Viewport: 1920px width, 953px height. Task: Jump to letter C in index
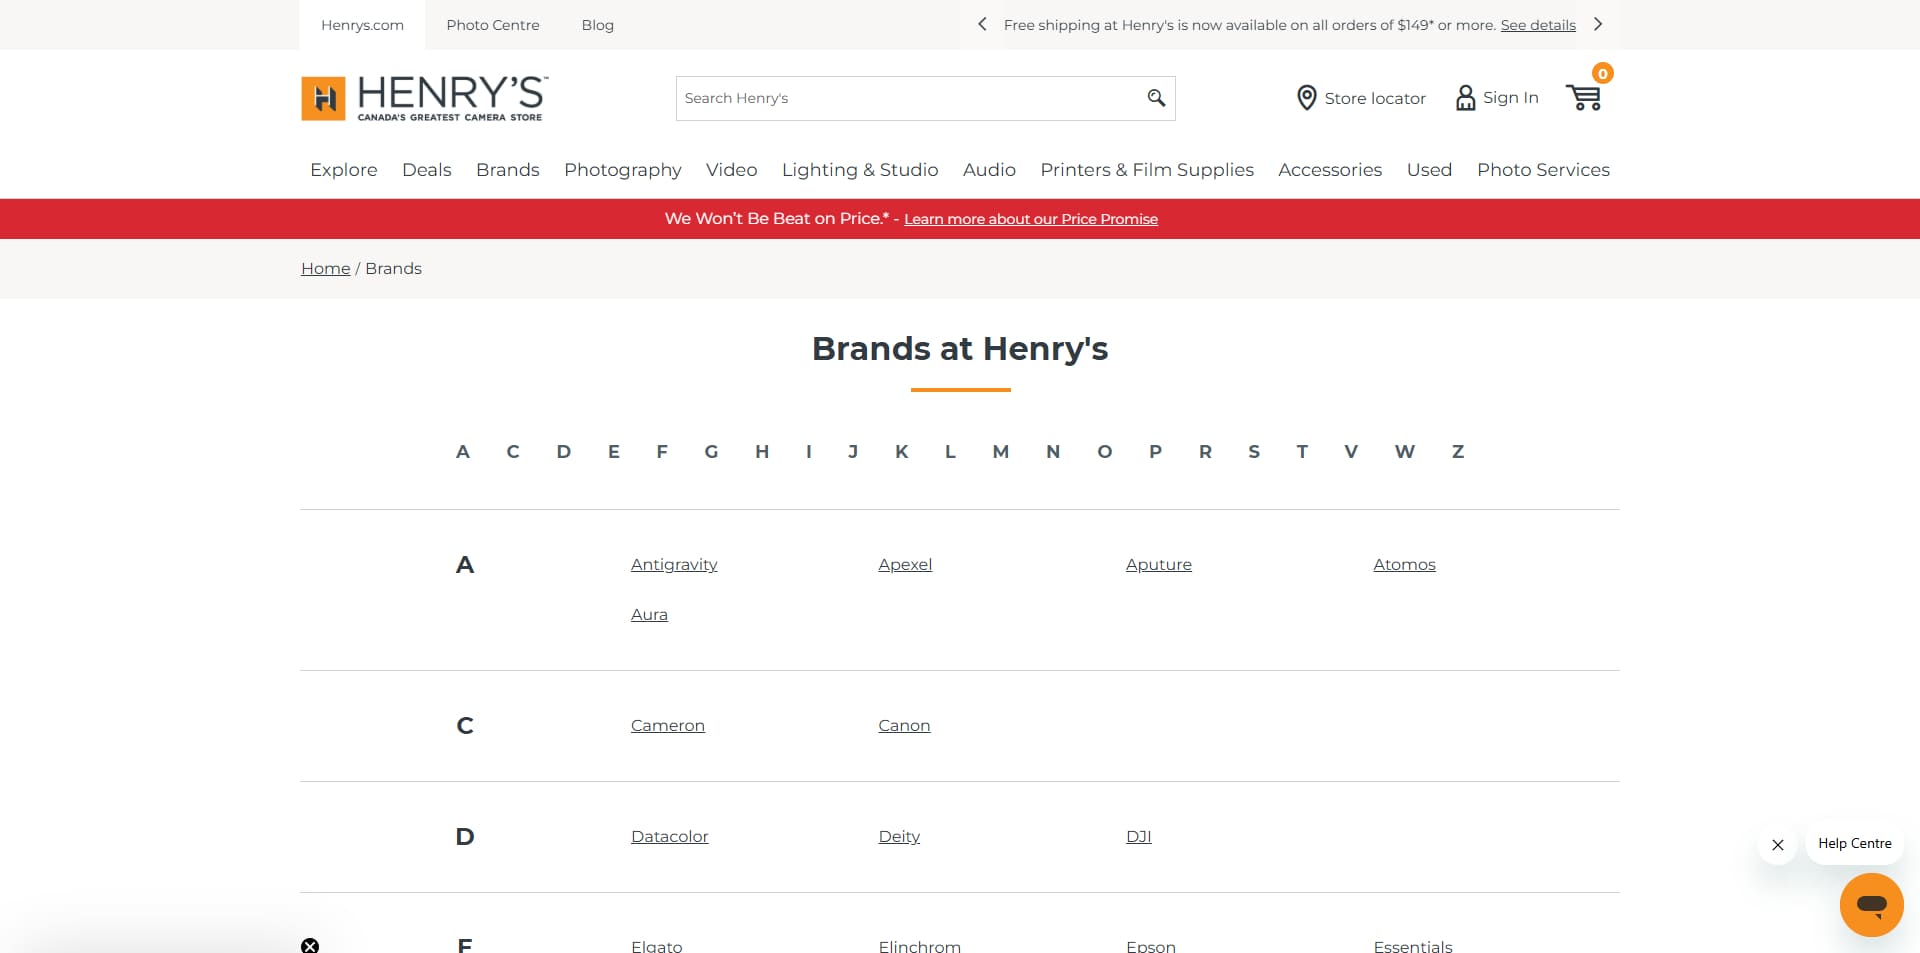click(x=513, y=452)
